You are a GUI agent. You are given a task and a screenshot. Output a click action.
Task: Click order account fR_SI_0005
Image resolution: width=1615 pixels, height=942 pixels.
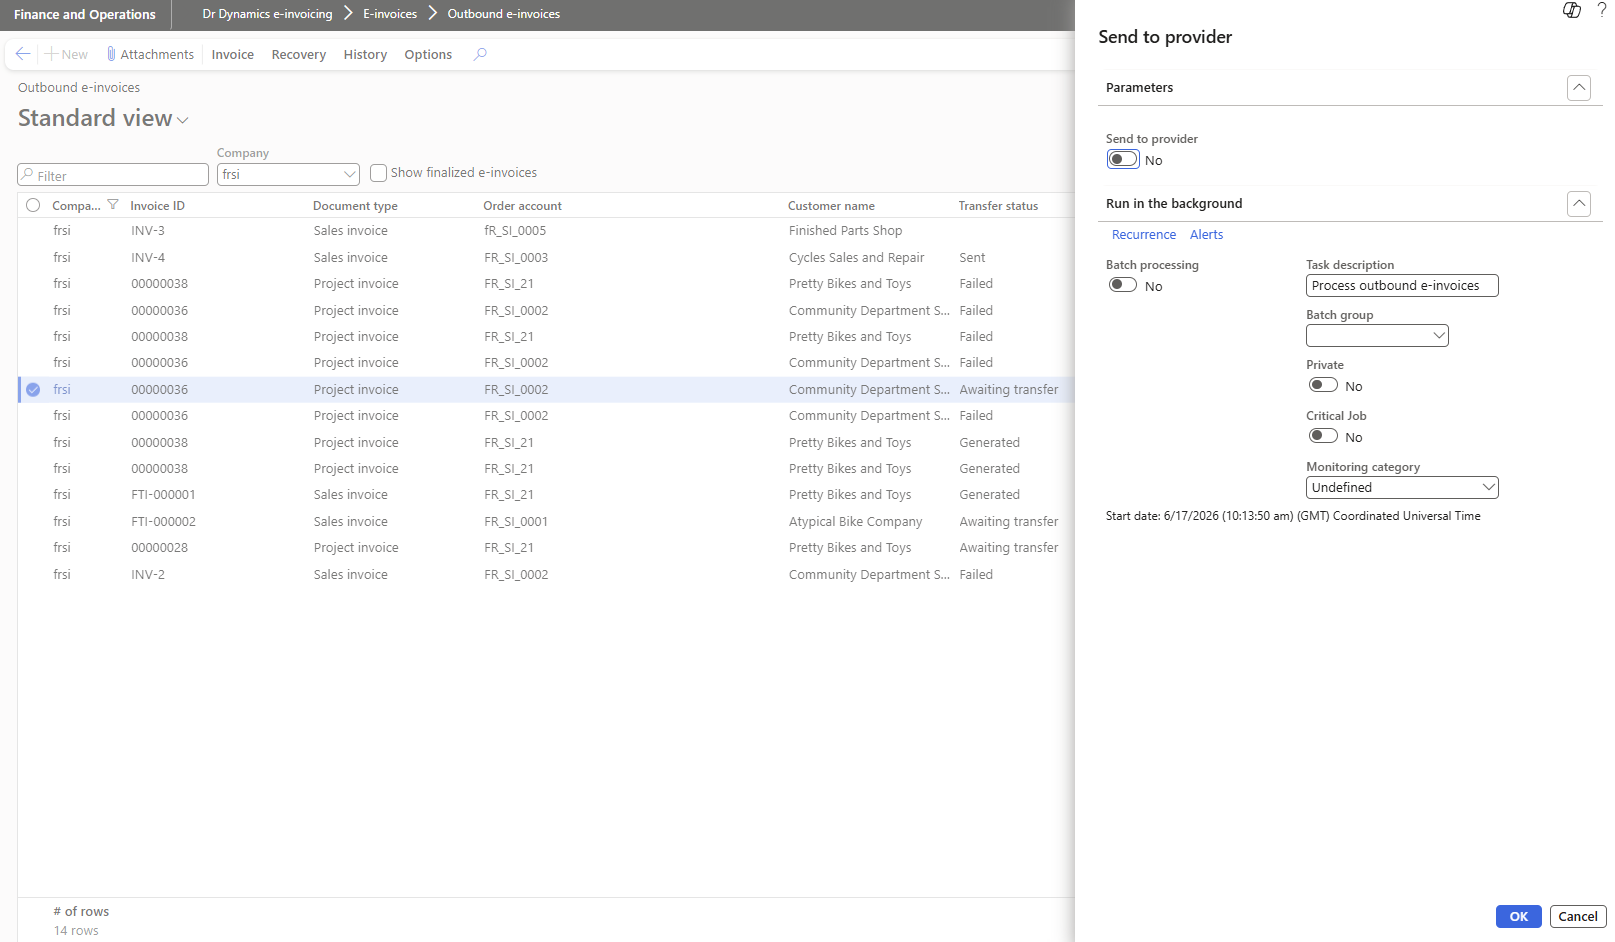(x=515, y=231)
